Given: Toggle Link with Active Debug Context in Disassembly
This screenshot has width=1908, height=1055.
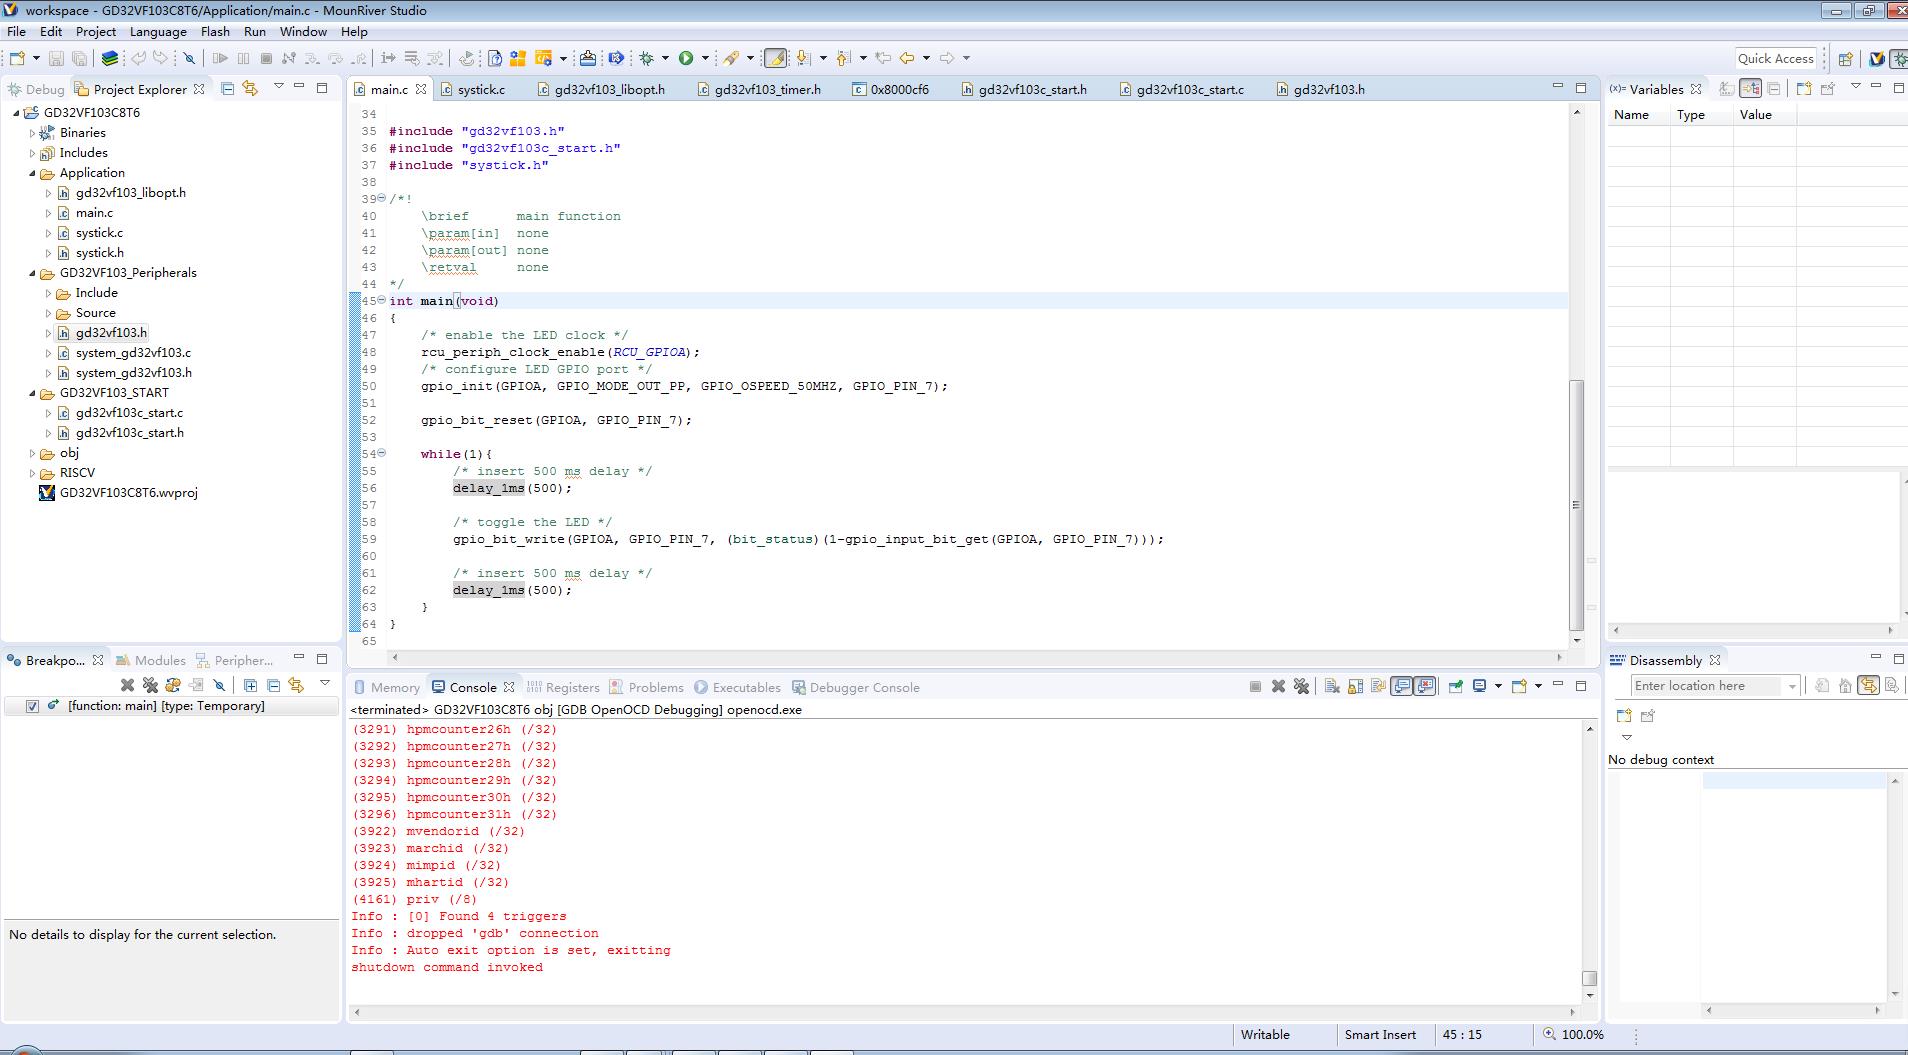Looking at the screenshot, I should [x=1868, y=685].
